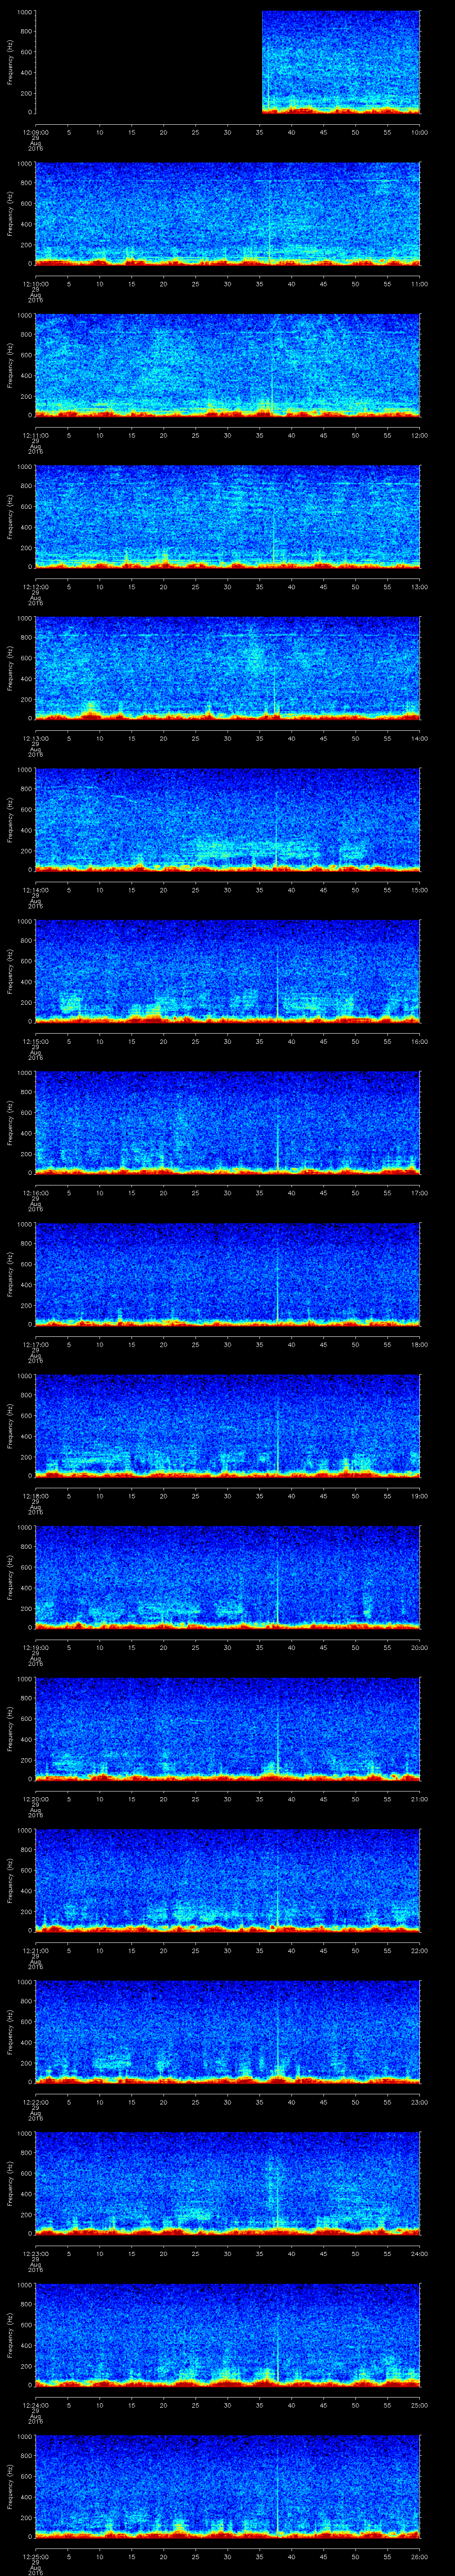Click the vertical spike in 12:14:00 spectrogram

(x=277, y=820)
